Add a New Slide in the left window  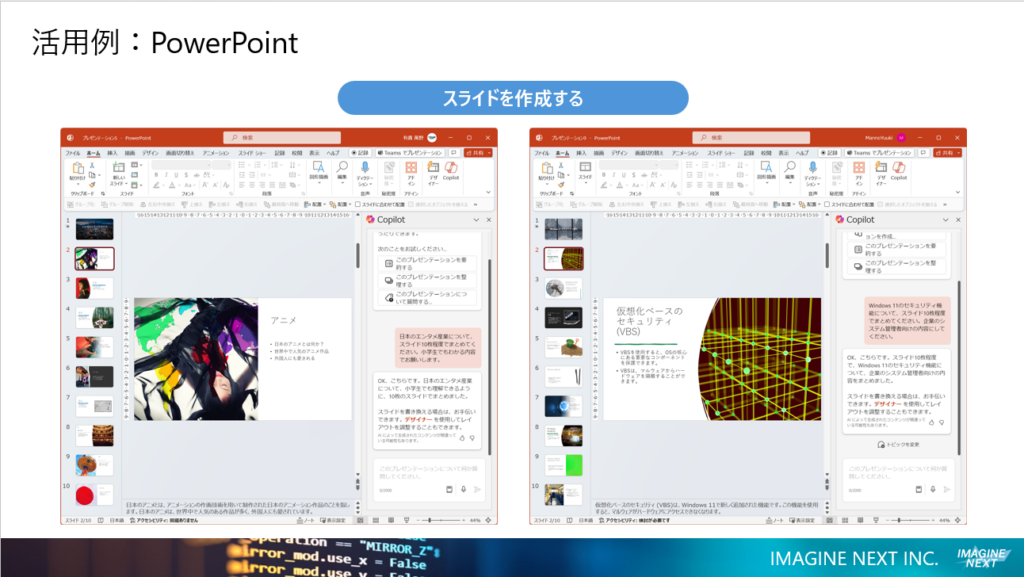pyautogui.click(x=119, y=174)
